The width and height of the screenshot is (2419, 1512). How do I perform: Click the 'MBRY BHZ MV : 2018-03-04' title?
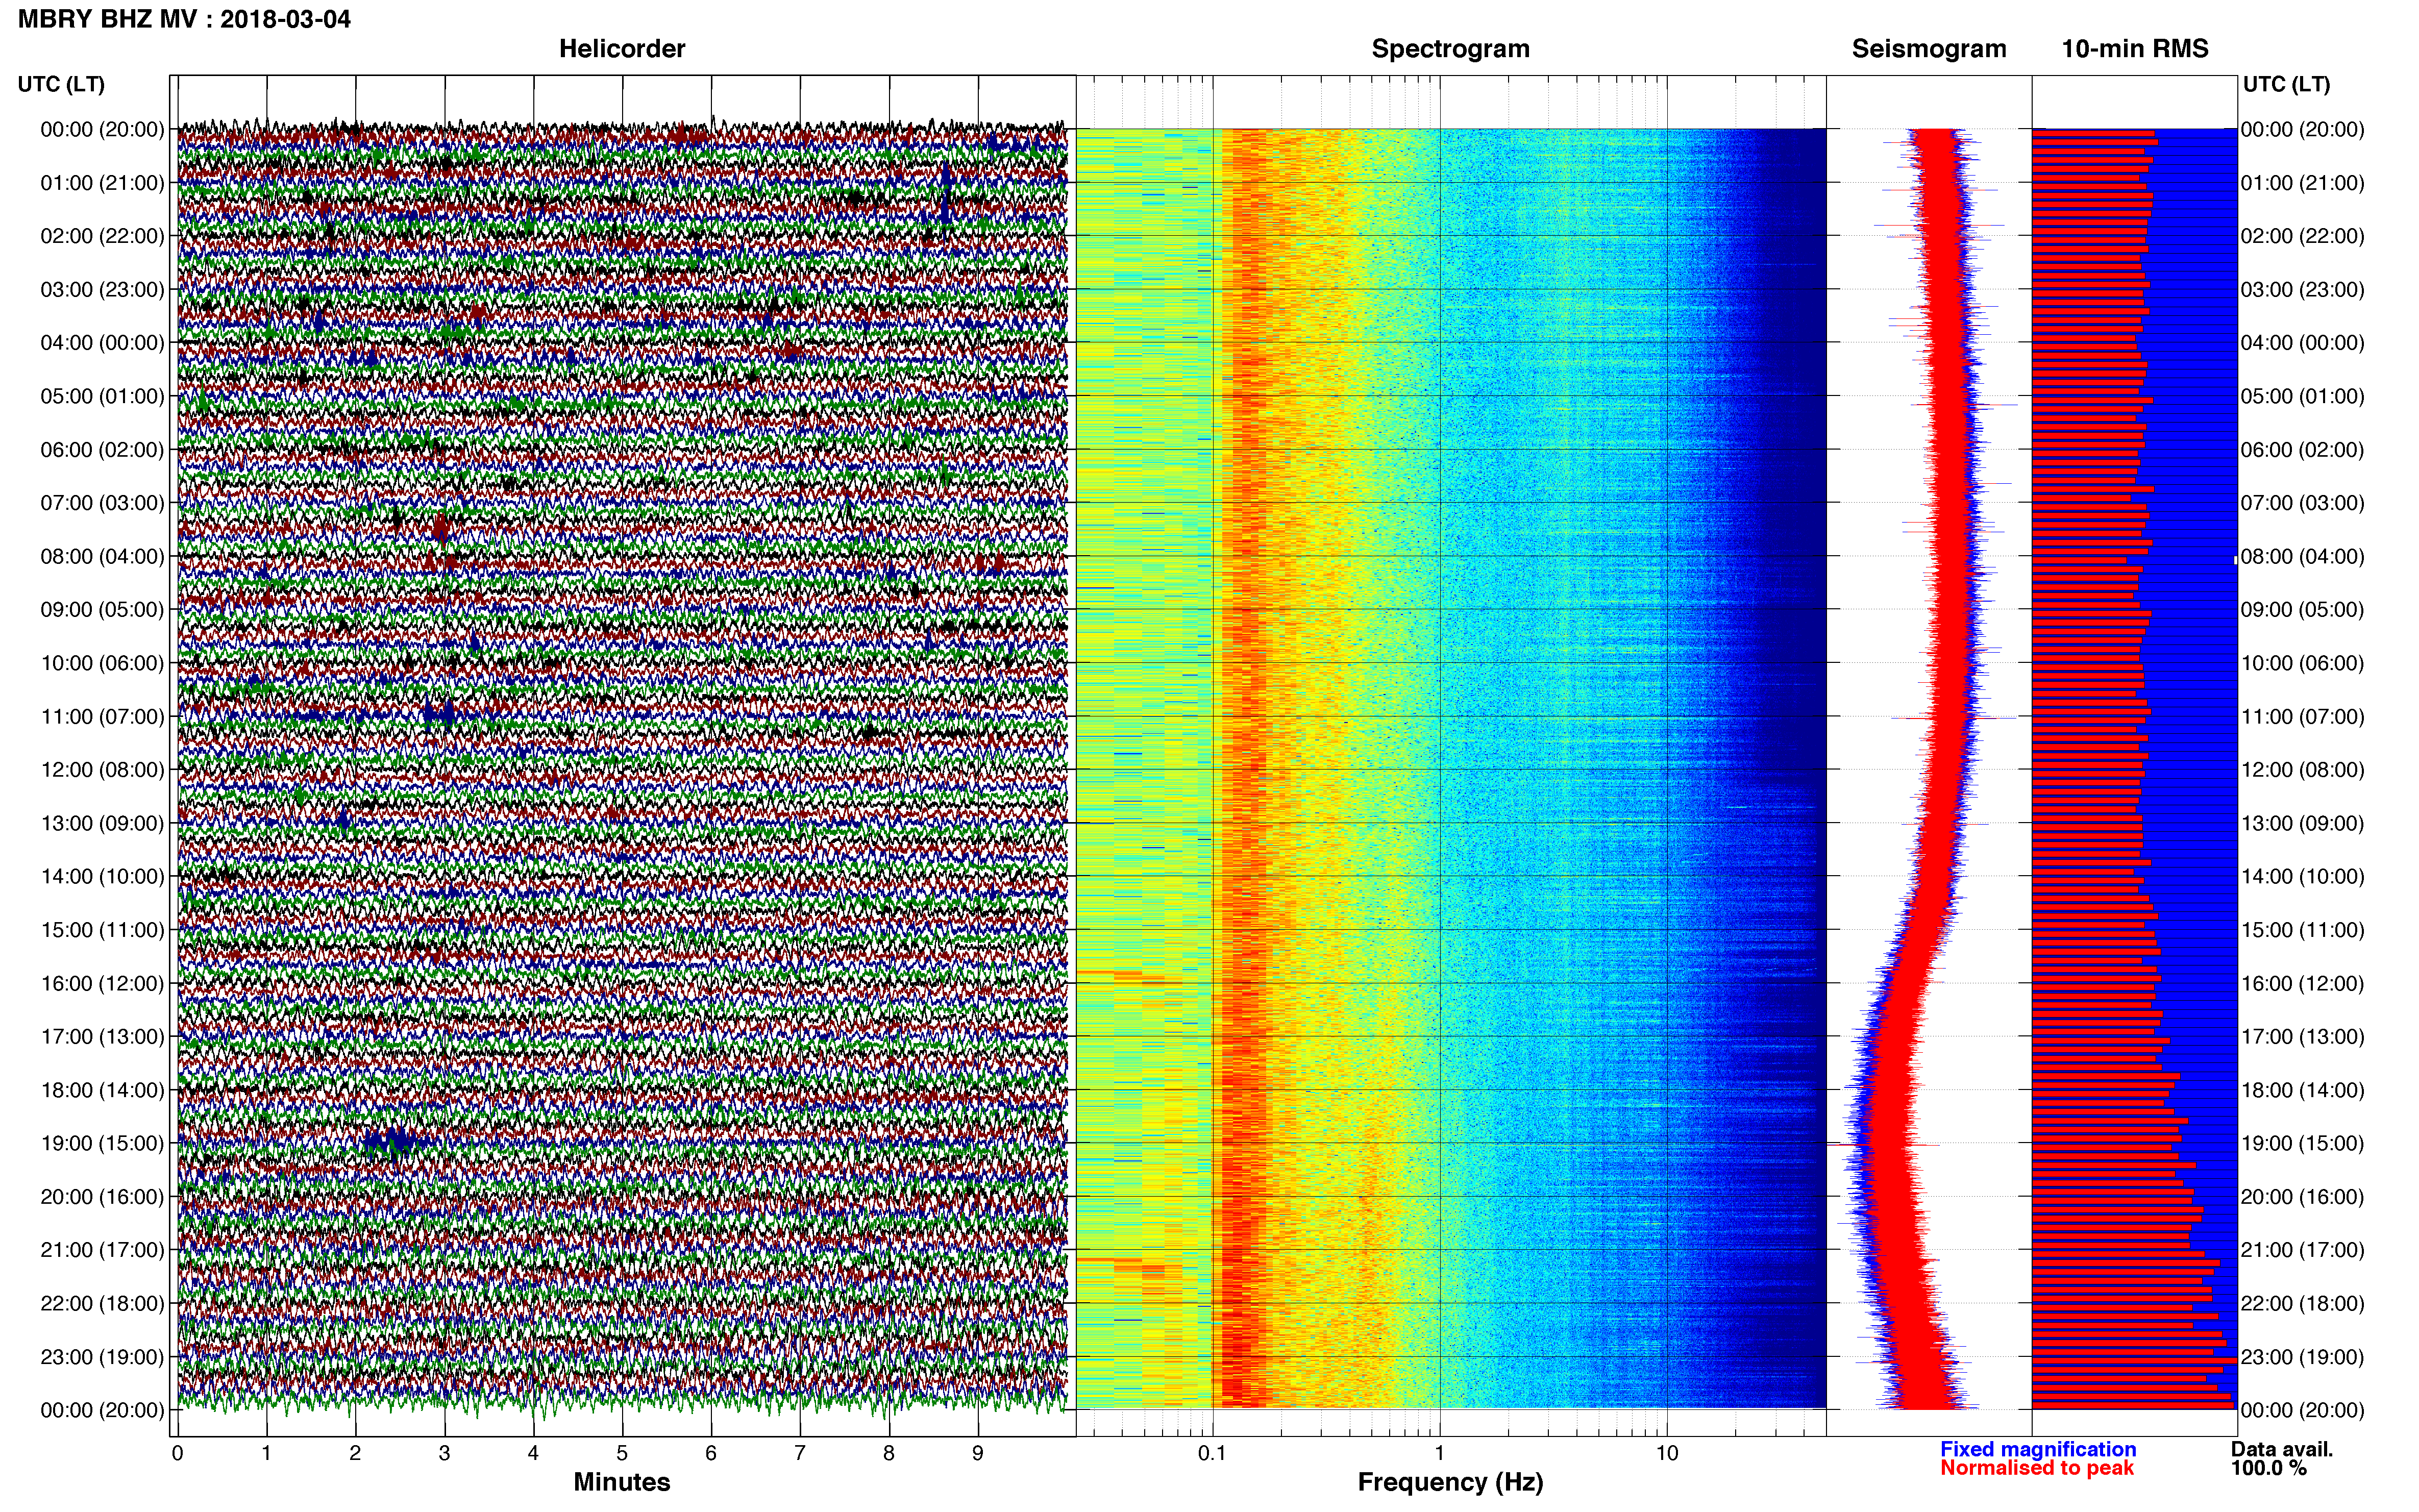[184, 19]
